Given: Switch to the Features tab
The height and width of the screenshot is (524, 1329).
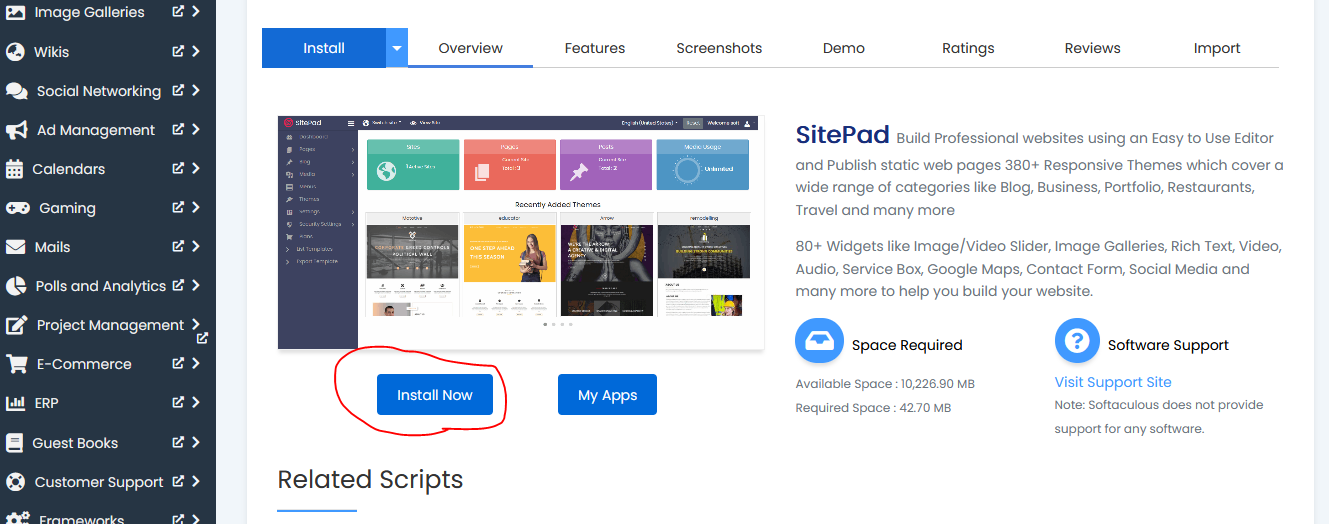Looking at the screenshot, I should [595, 48].
